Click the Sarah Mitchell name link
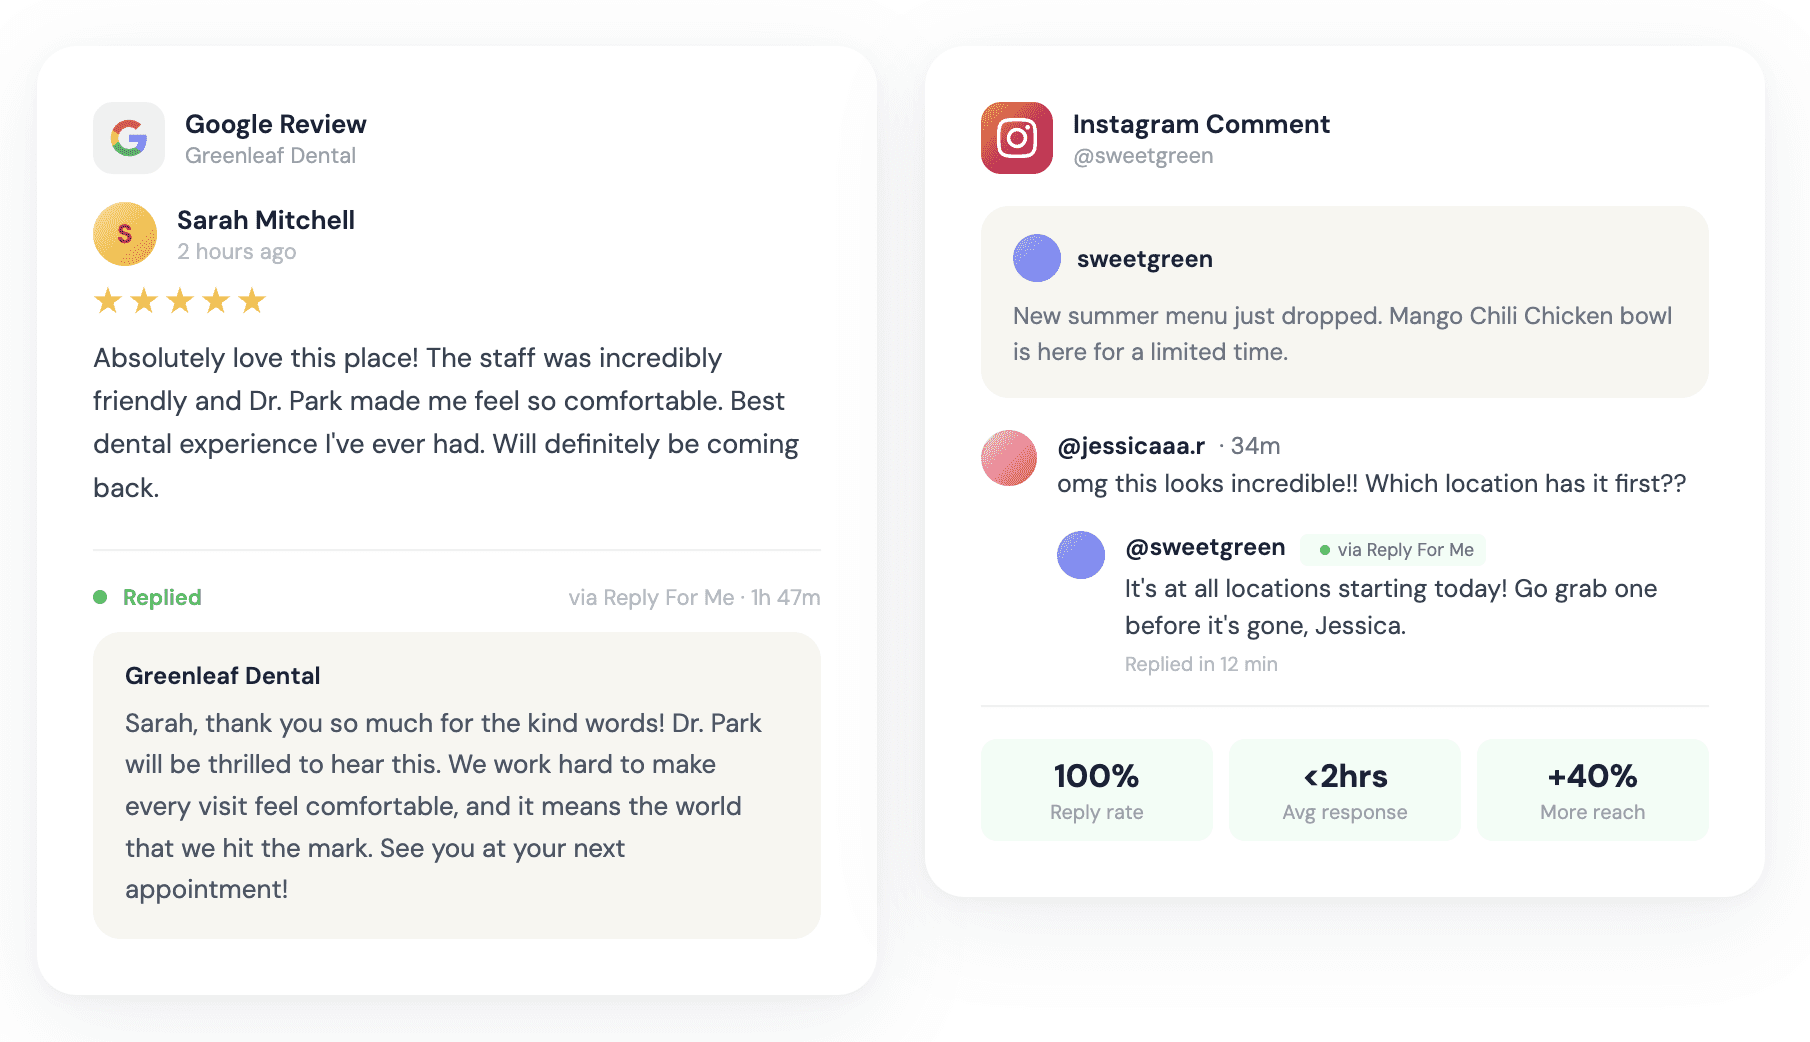 tap(266, 220)
